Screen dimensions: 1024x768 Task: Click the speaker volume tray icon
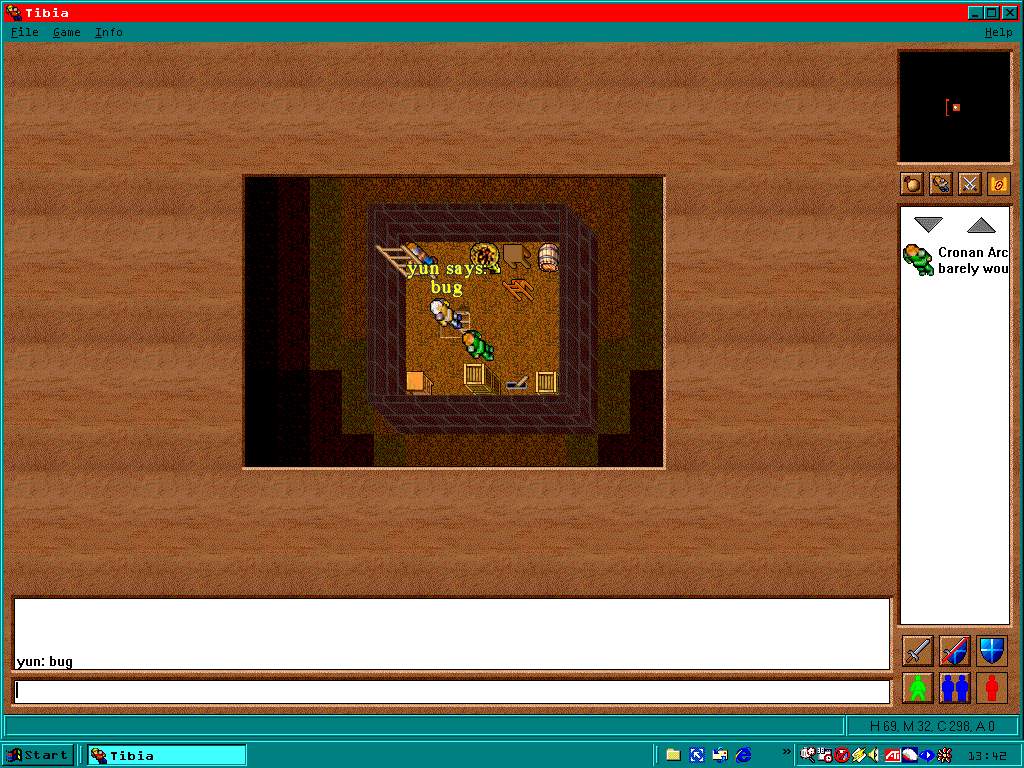874,756
